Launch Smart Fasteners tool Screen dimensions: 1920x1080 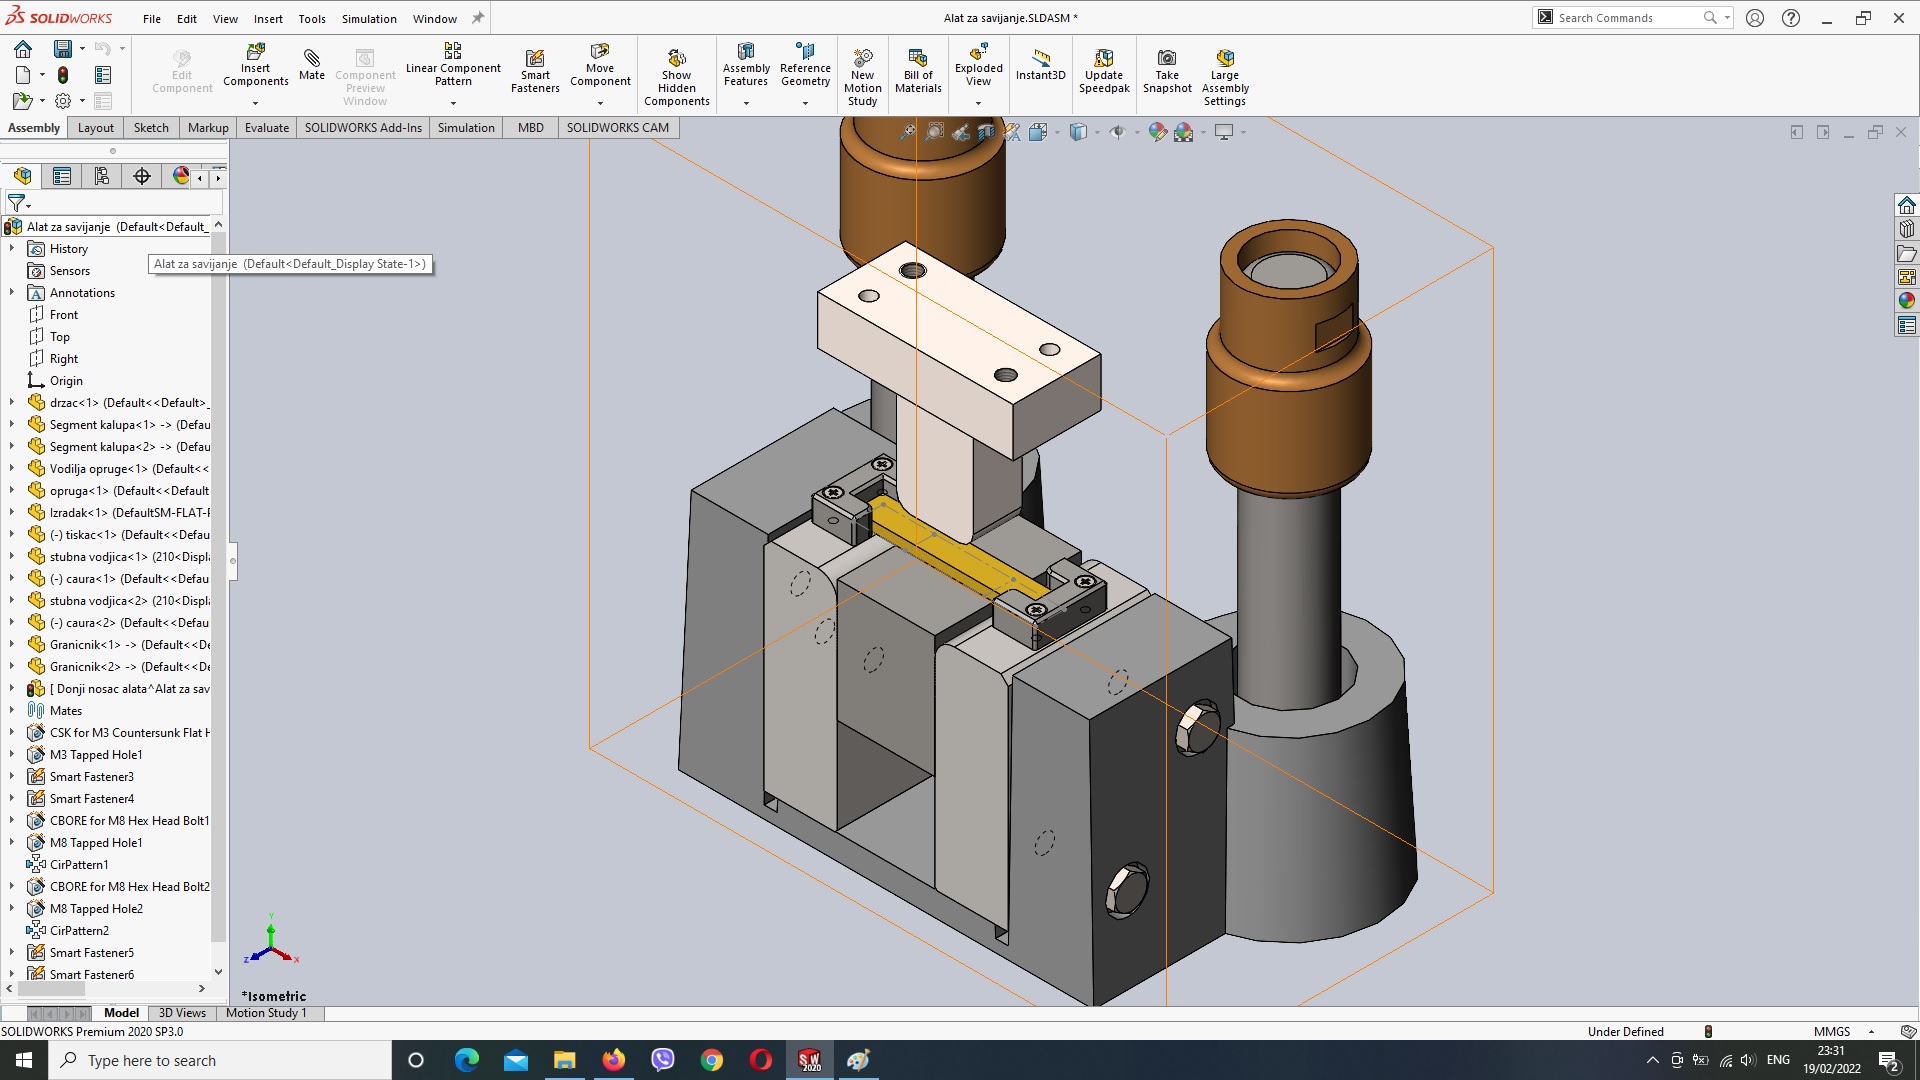pyautogui.click(x=535, y=72)
